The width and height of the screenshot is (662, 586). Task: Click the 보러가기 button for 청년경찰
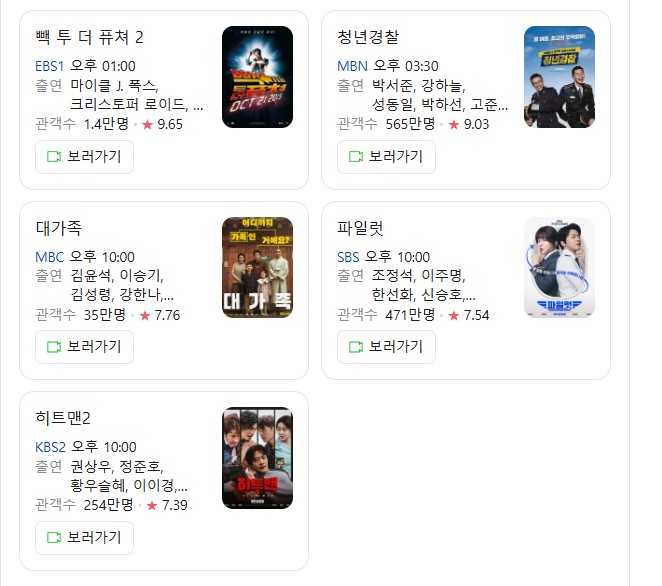click(x=386, y=157)
